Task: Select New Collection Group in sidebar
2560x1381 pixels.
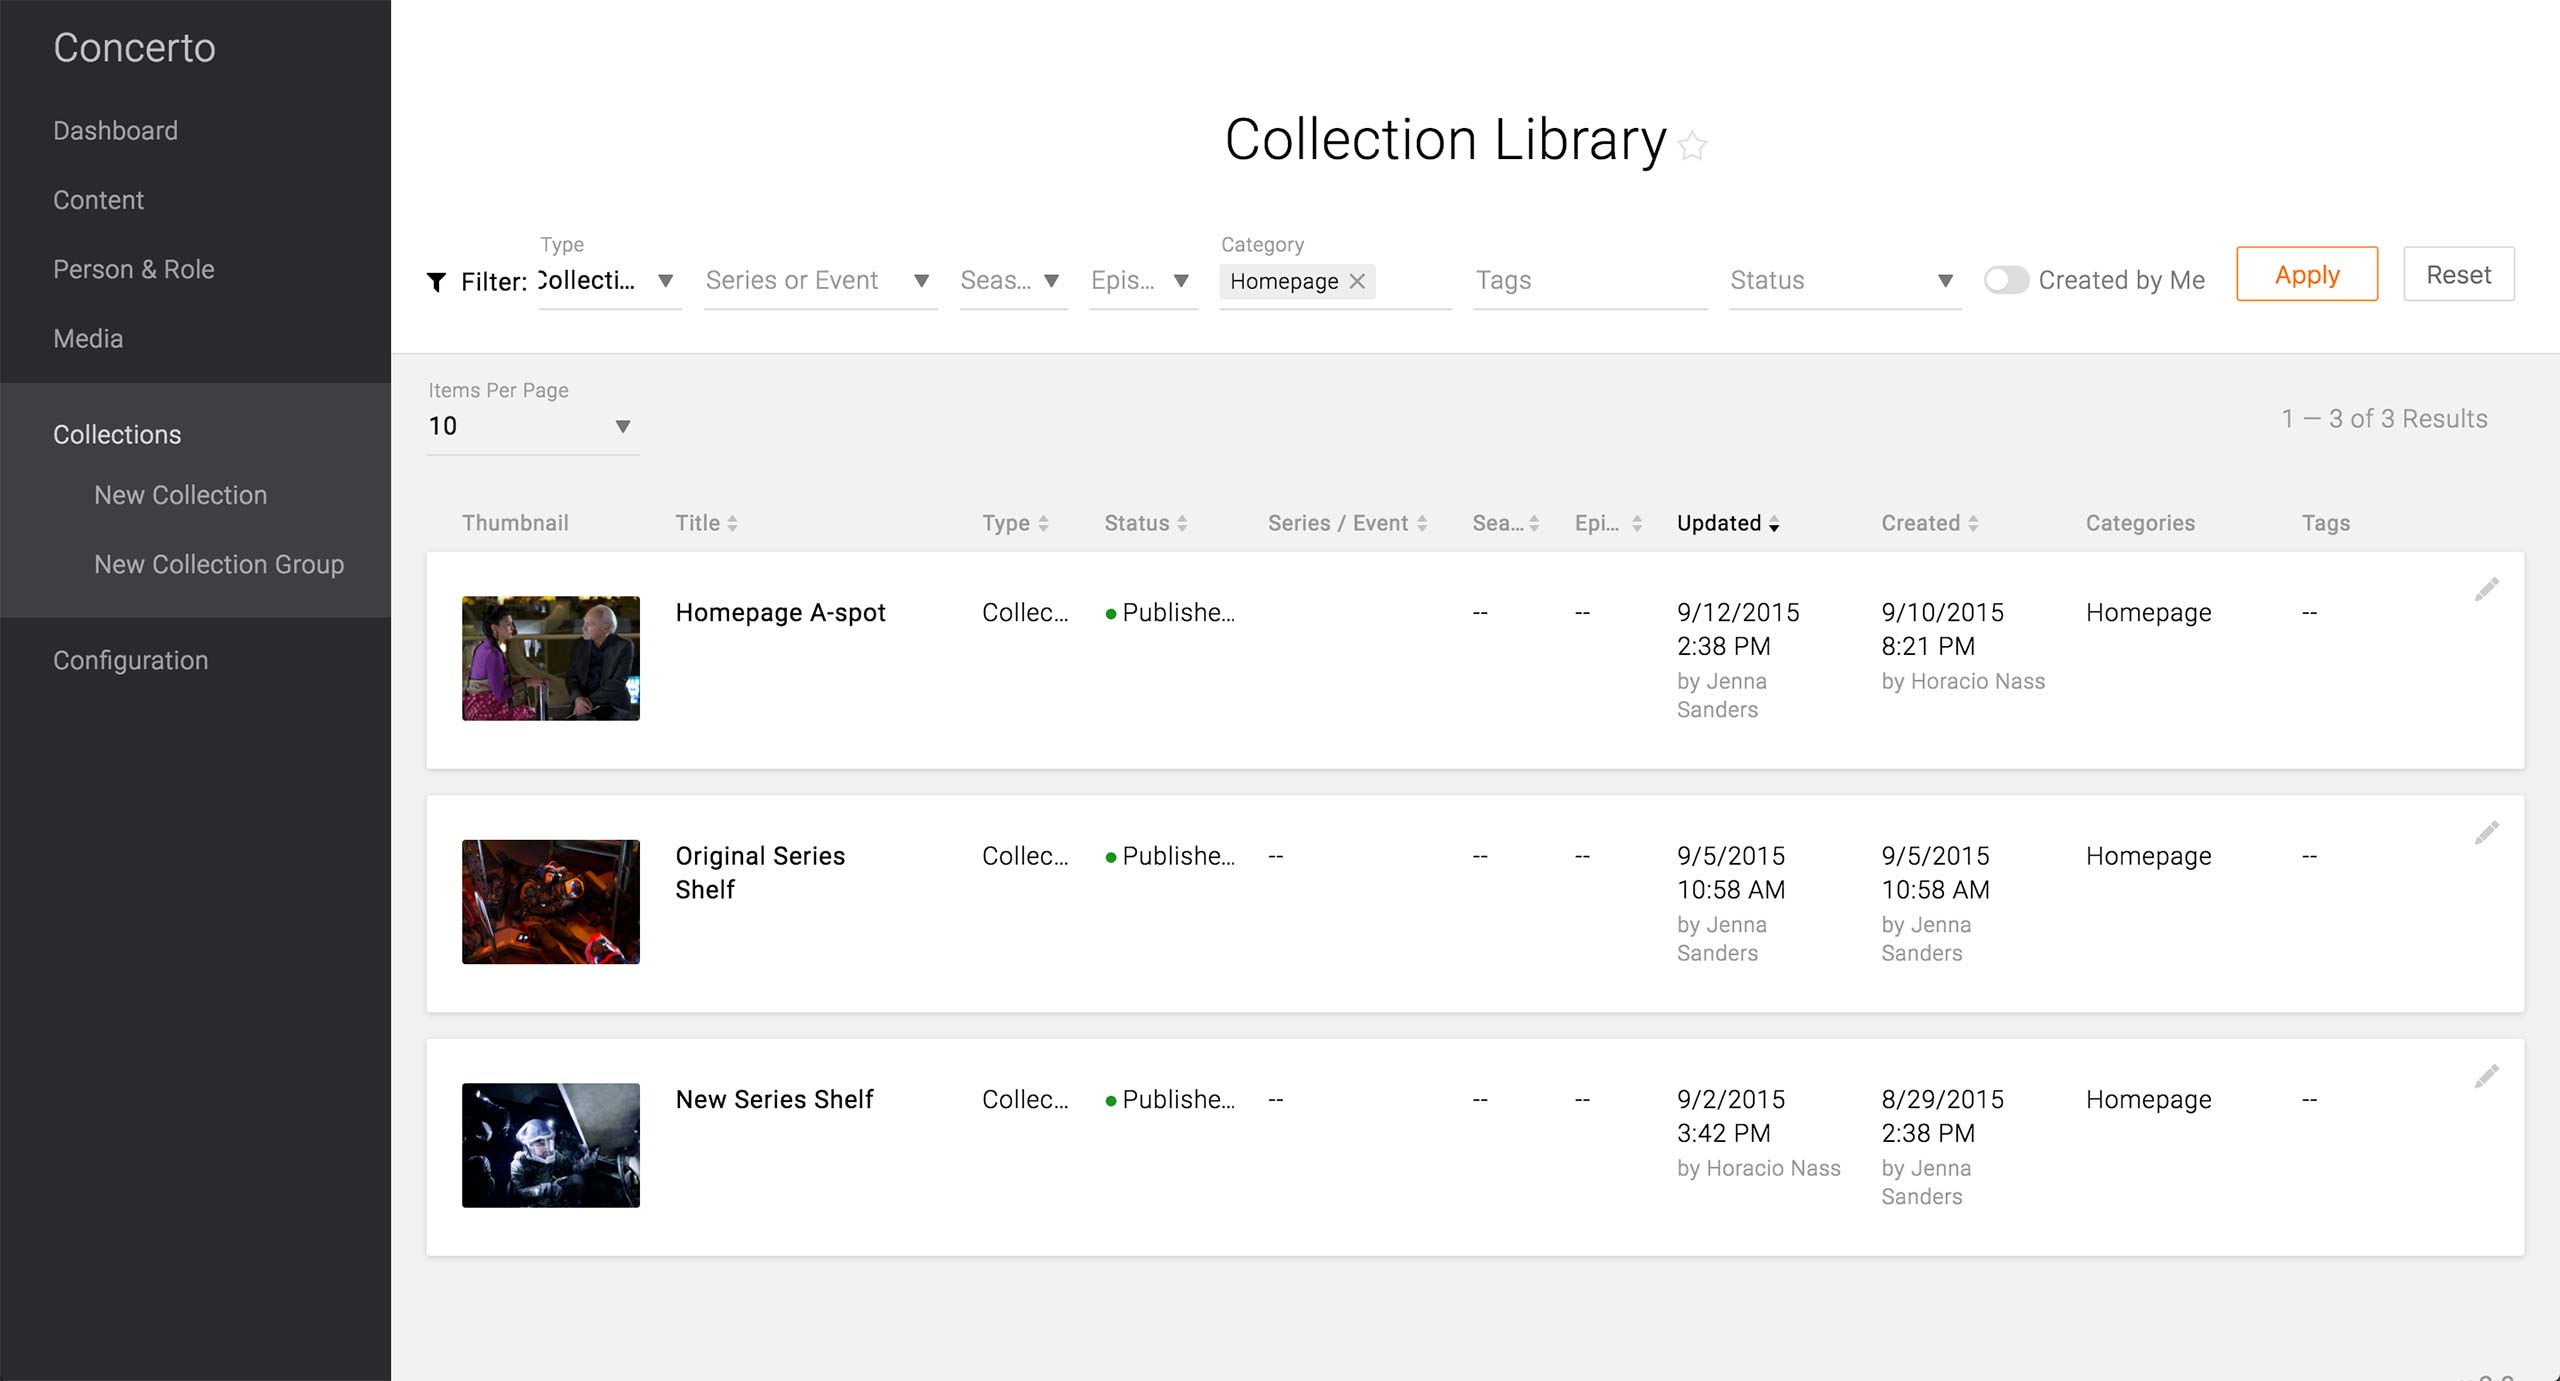Action: point(219,564)
